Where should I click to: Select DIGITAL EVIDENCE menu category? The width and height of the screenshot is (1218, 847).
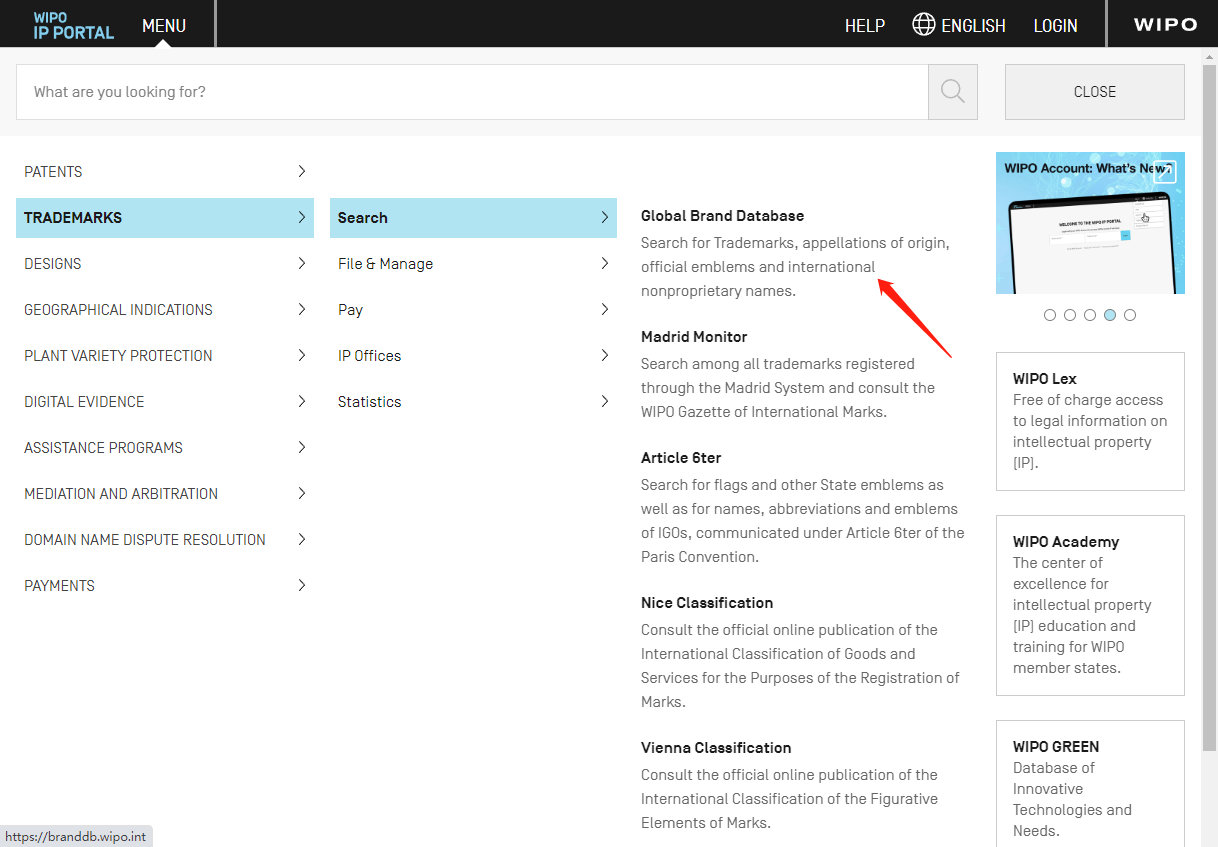click(165, 401)
